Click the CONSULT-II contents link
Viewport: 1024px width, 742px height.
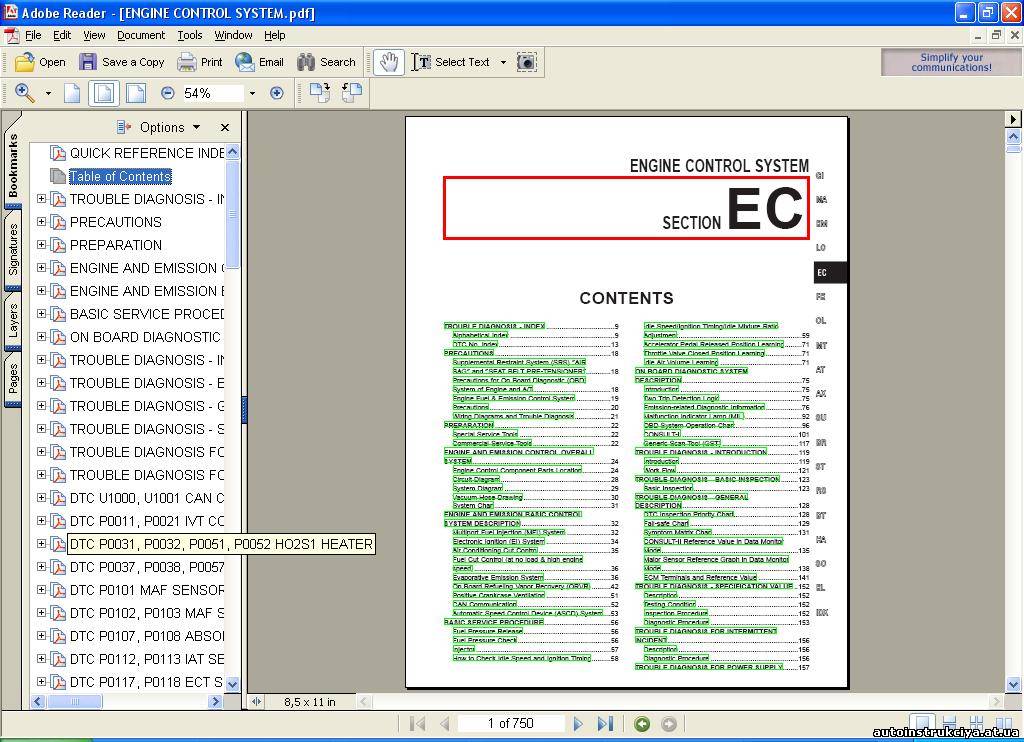[x=662, y=434]
